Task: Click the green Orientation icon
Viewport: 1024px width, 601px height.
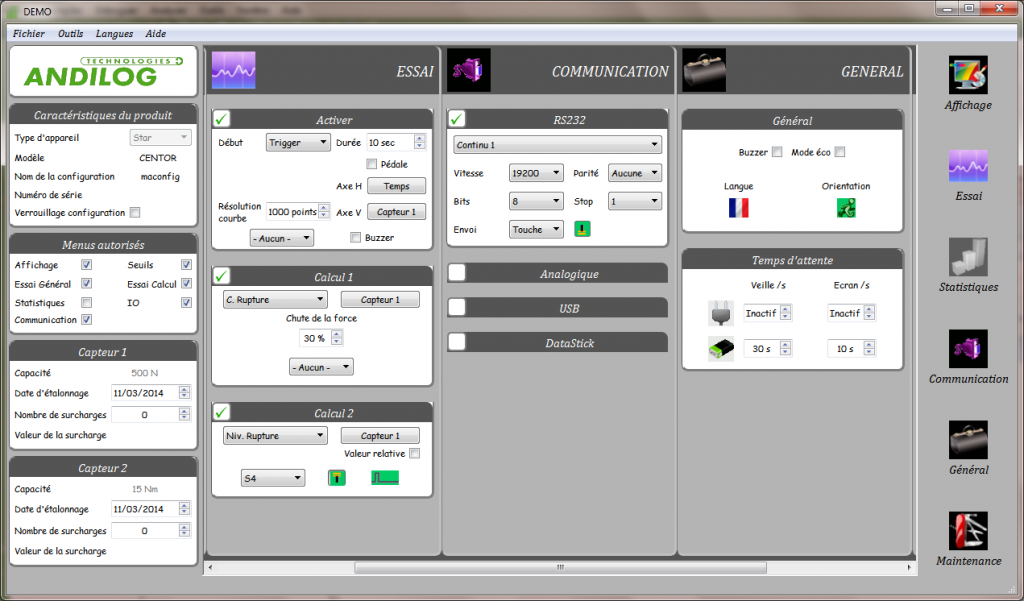Action: point(846,208)
